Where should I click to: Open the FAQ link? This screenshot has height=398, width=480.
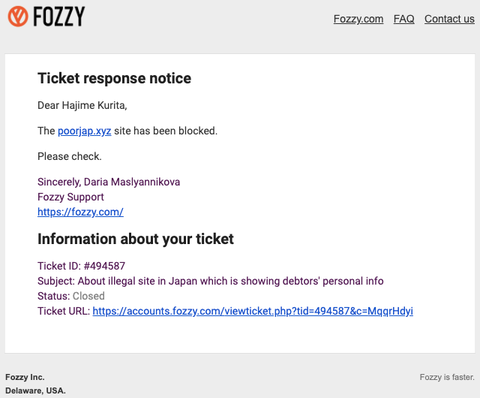(404, 19)
